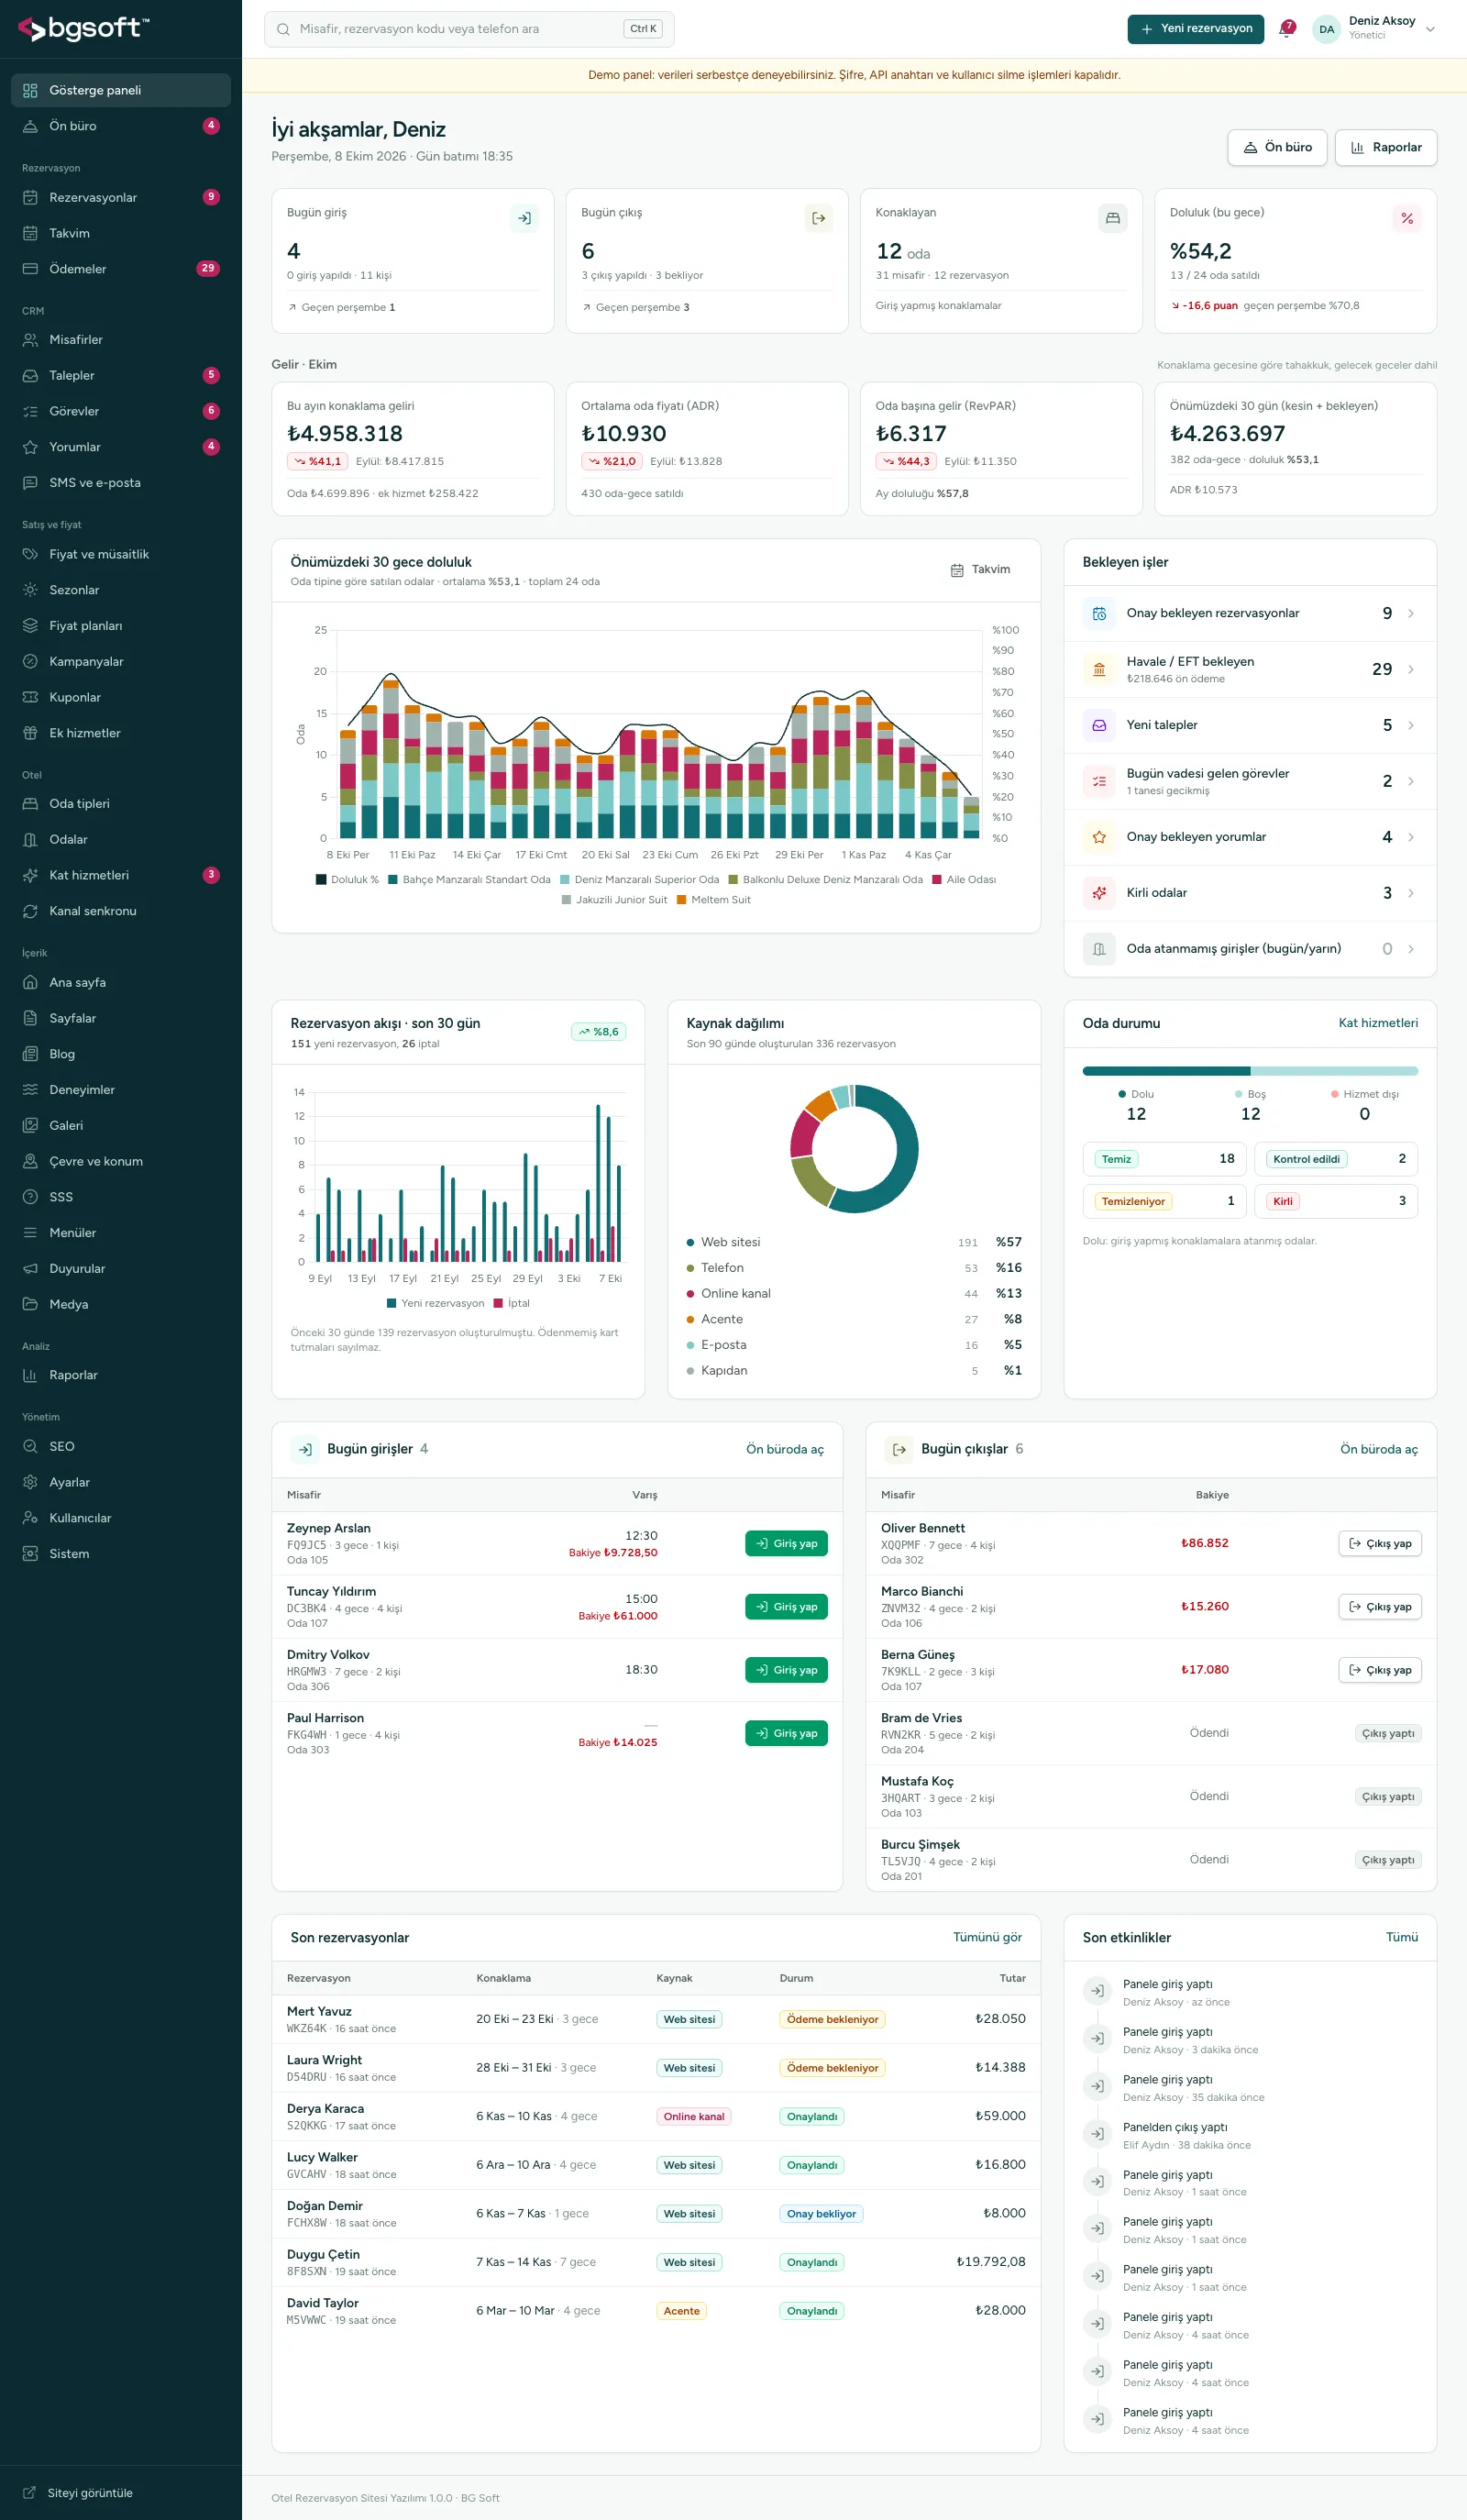Toggle İptal legend in reservation flow chart

pos(512,1303)
